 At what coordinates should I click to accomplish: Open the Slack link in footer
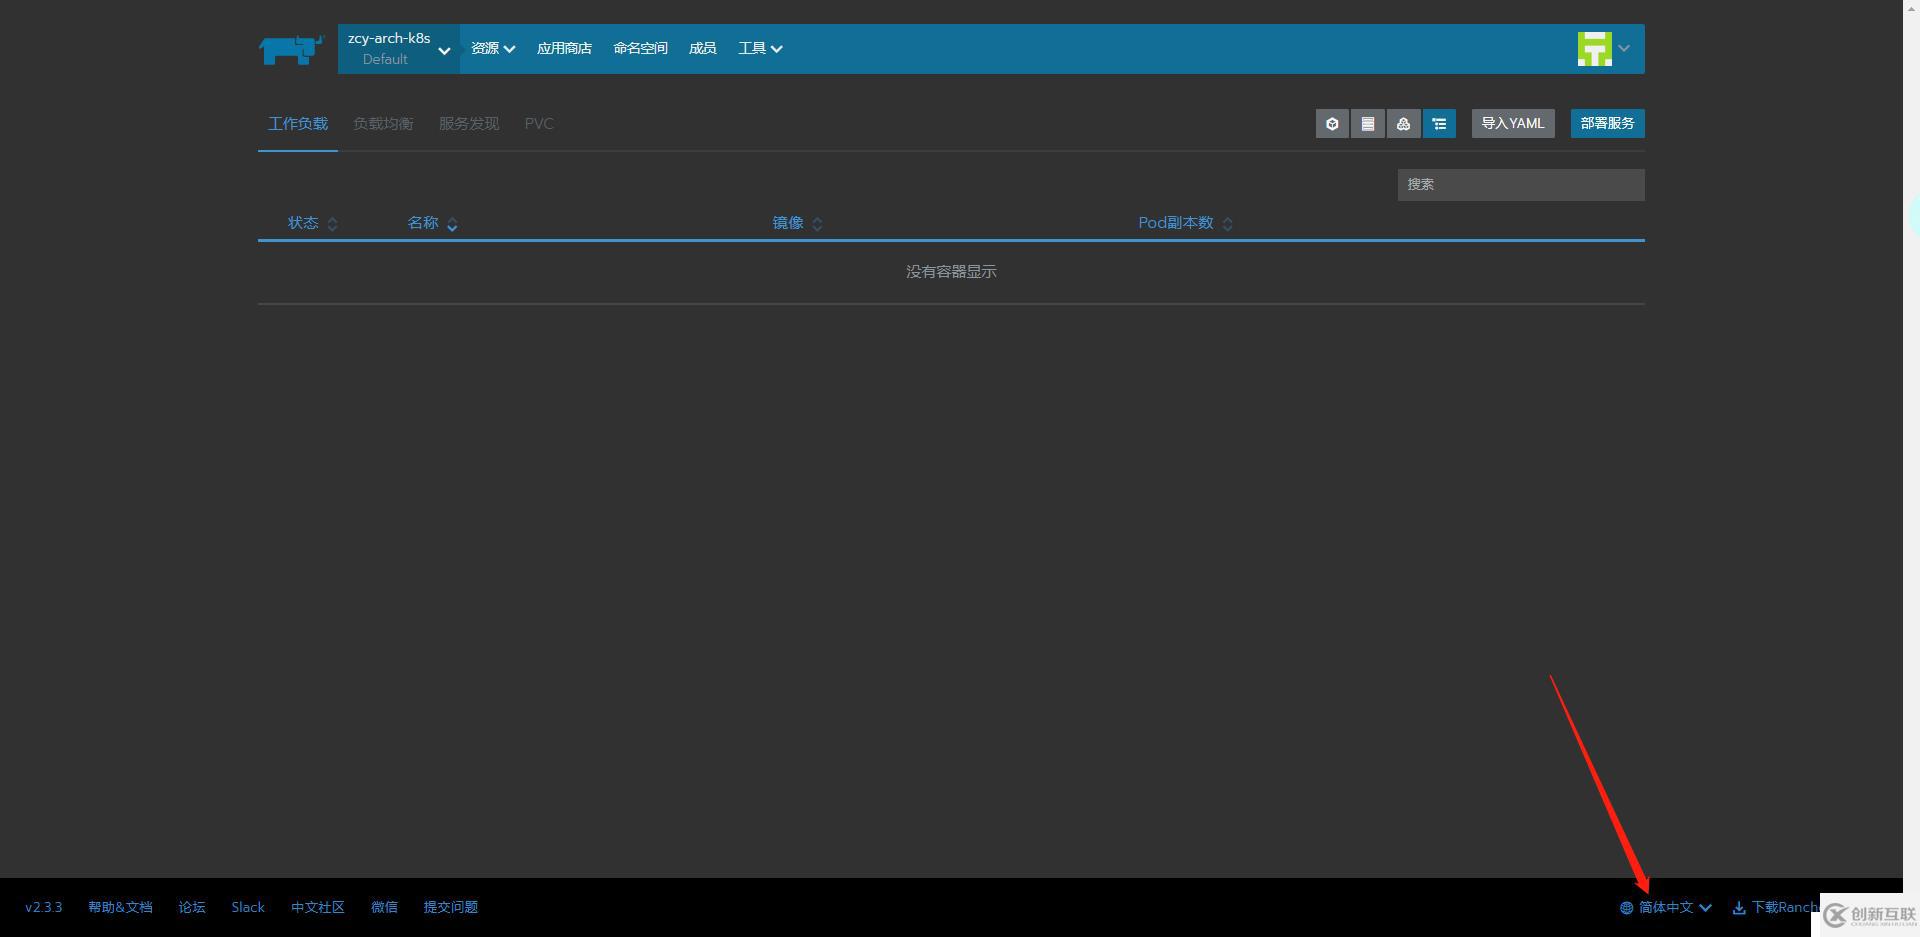tap(247, 907)
